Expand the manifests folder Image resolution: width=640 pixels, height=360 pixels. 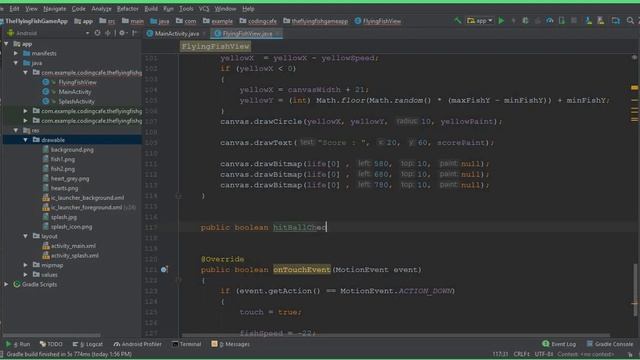pyautogui.click(x=16, y=53)
